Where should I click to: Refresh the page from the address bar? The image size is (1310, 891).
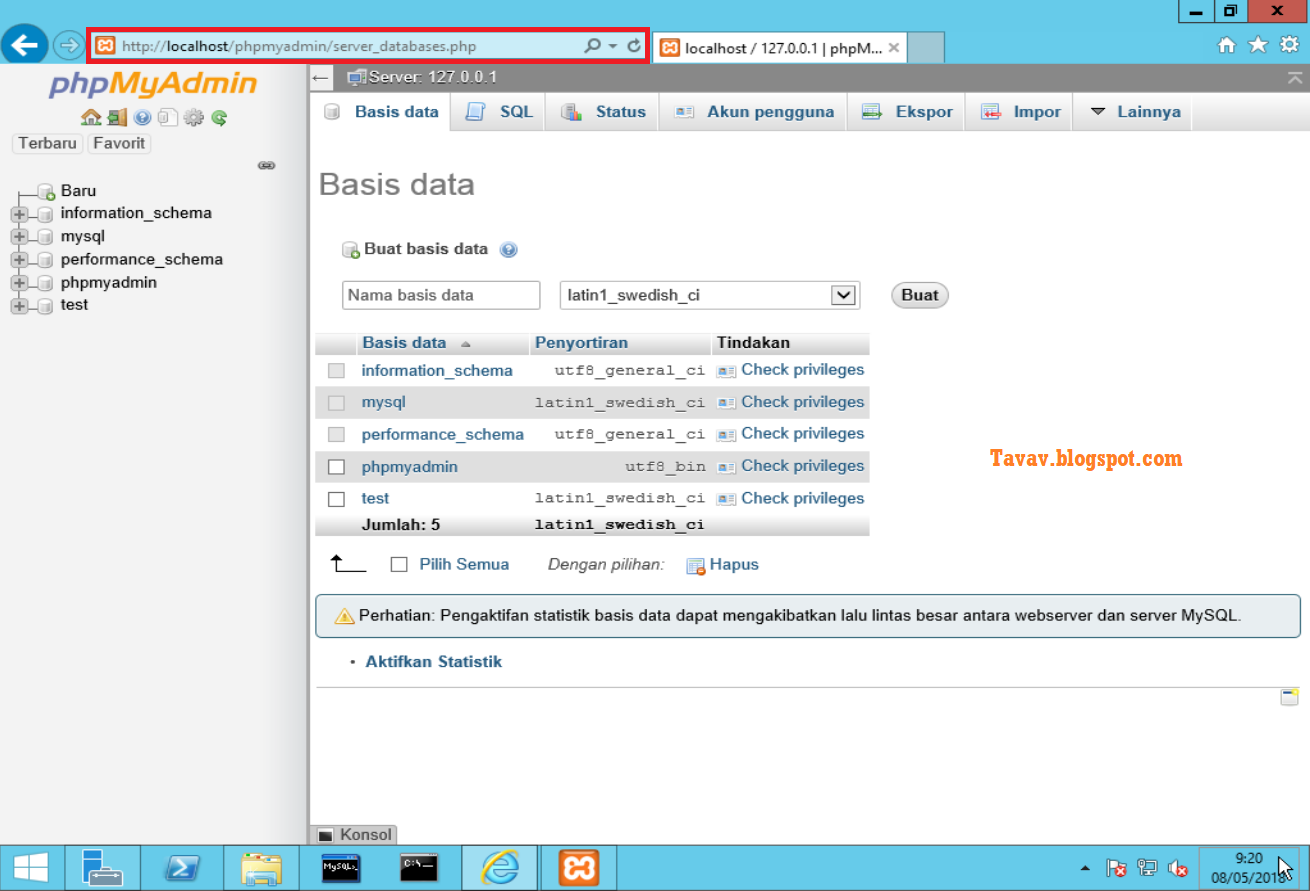click(x=634, y=46)
